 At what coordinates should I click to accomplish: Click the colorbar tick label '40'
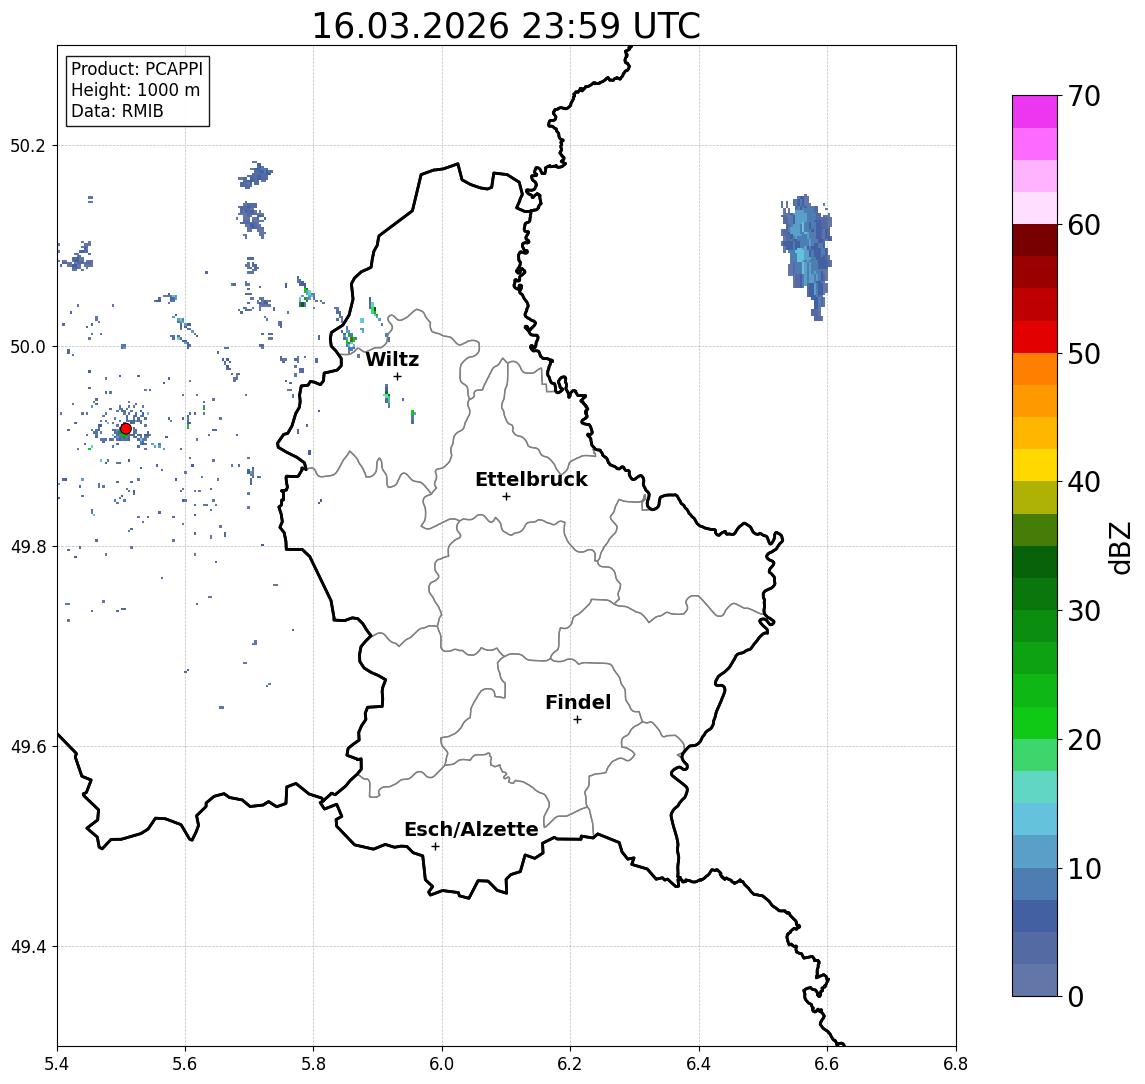click(x=1084, y=482)
